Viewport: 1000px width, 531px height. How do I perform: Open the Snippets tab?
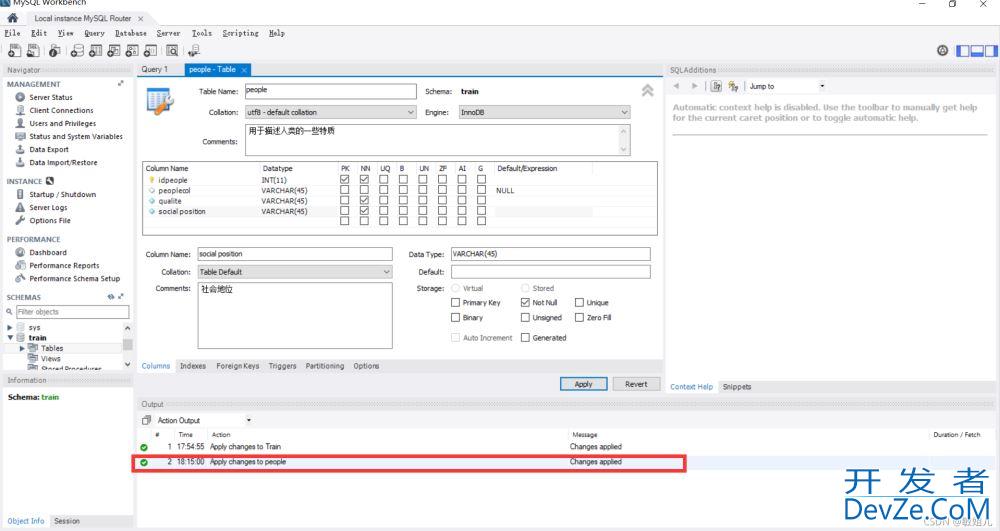click(x=737, y=387)
